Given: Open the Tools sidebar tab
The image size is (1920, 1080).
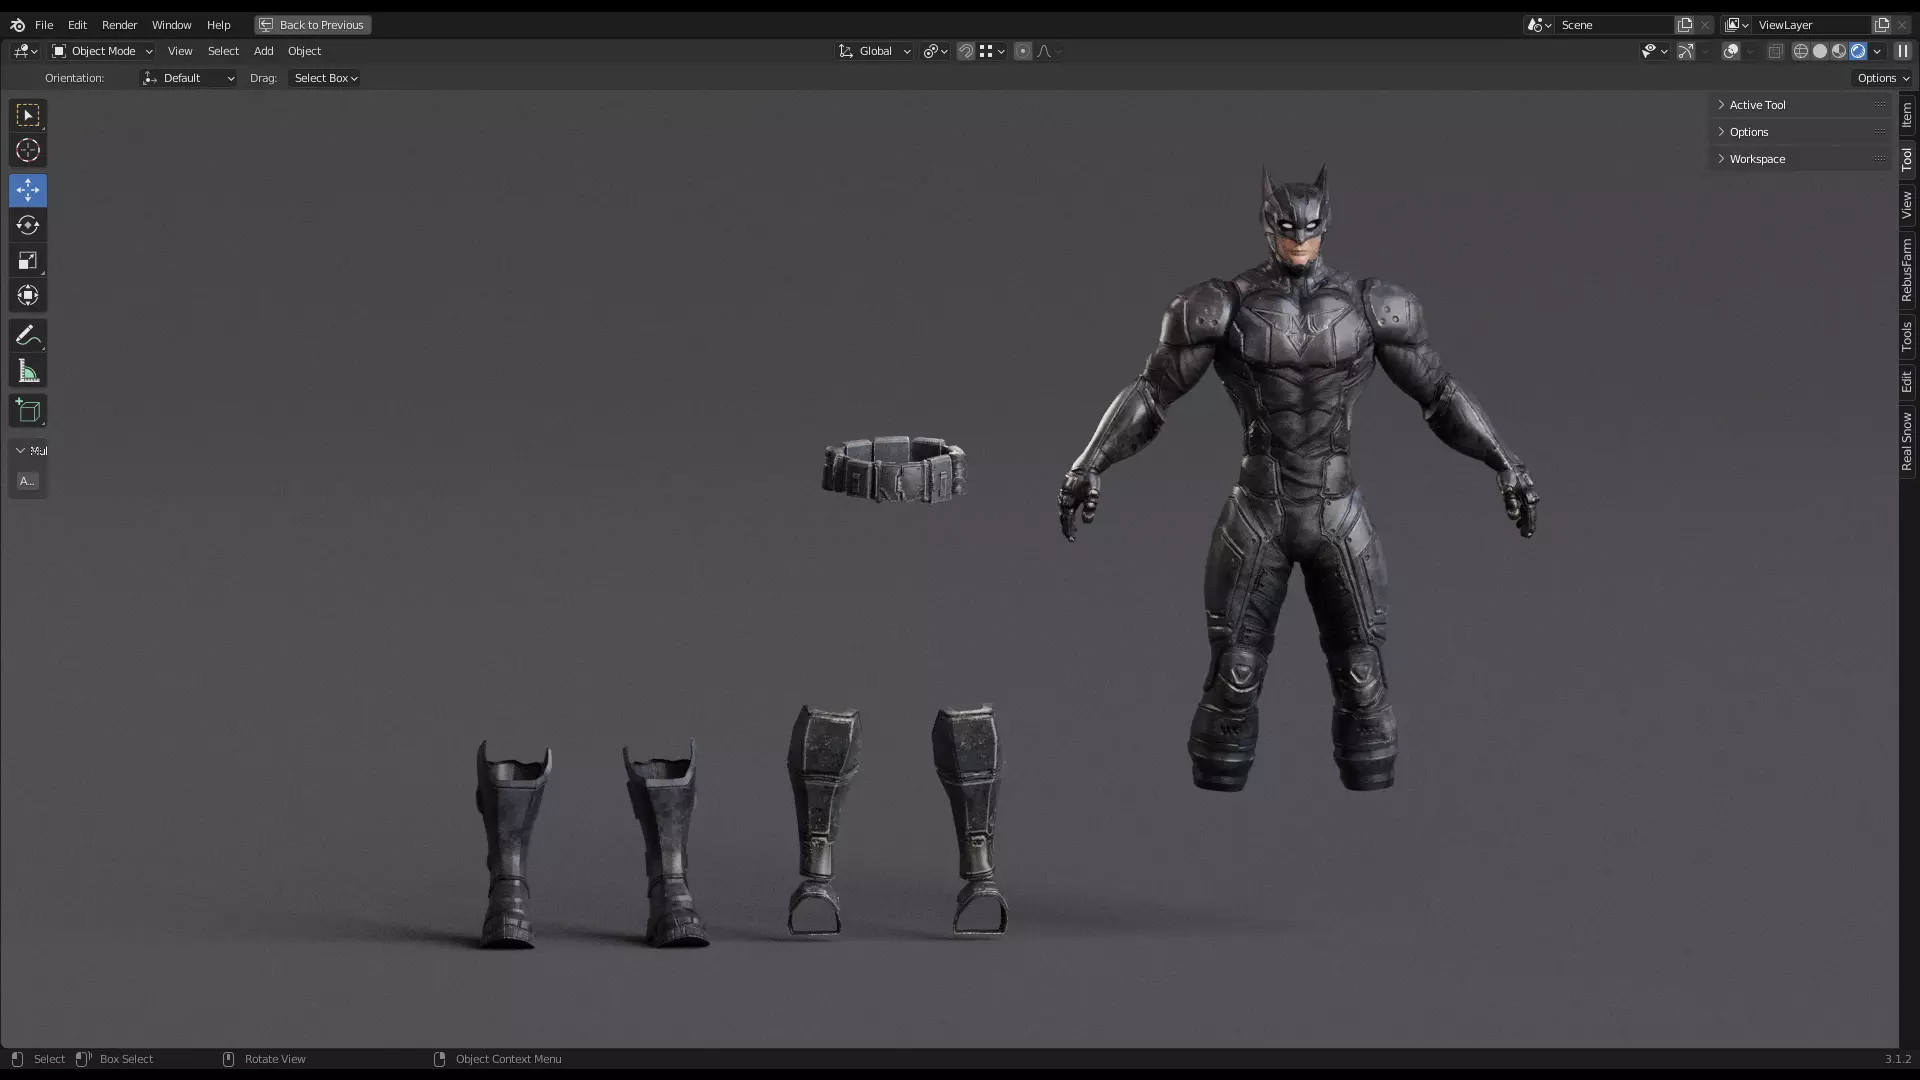Looking at the screenshot, I should click(1907, 337).
